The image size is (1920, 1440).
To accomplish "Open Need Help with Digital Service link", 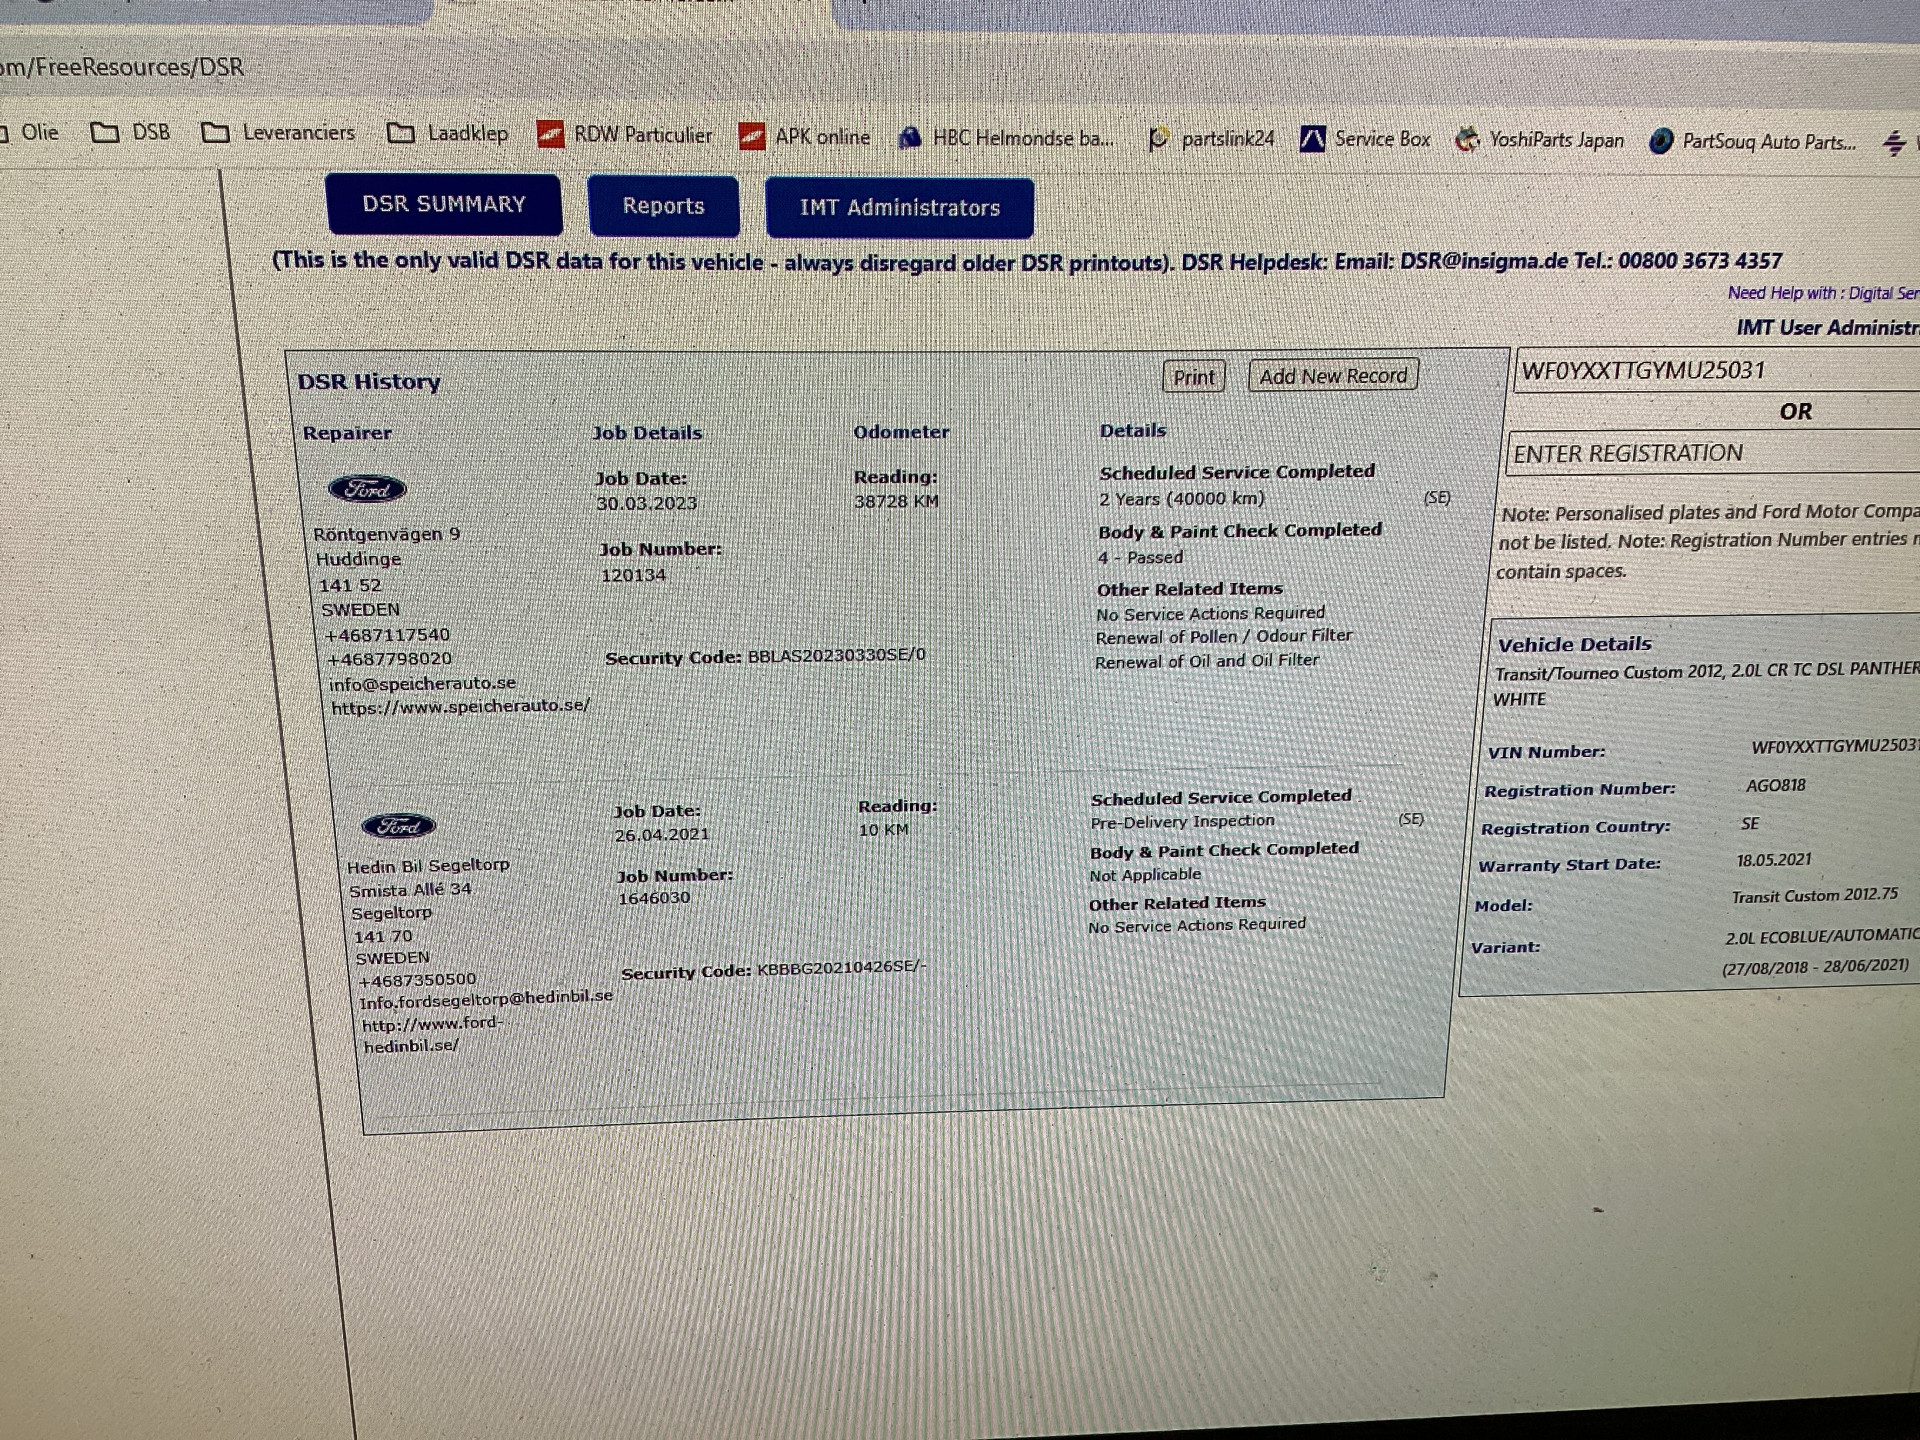I will (1823, 293).
